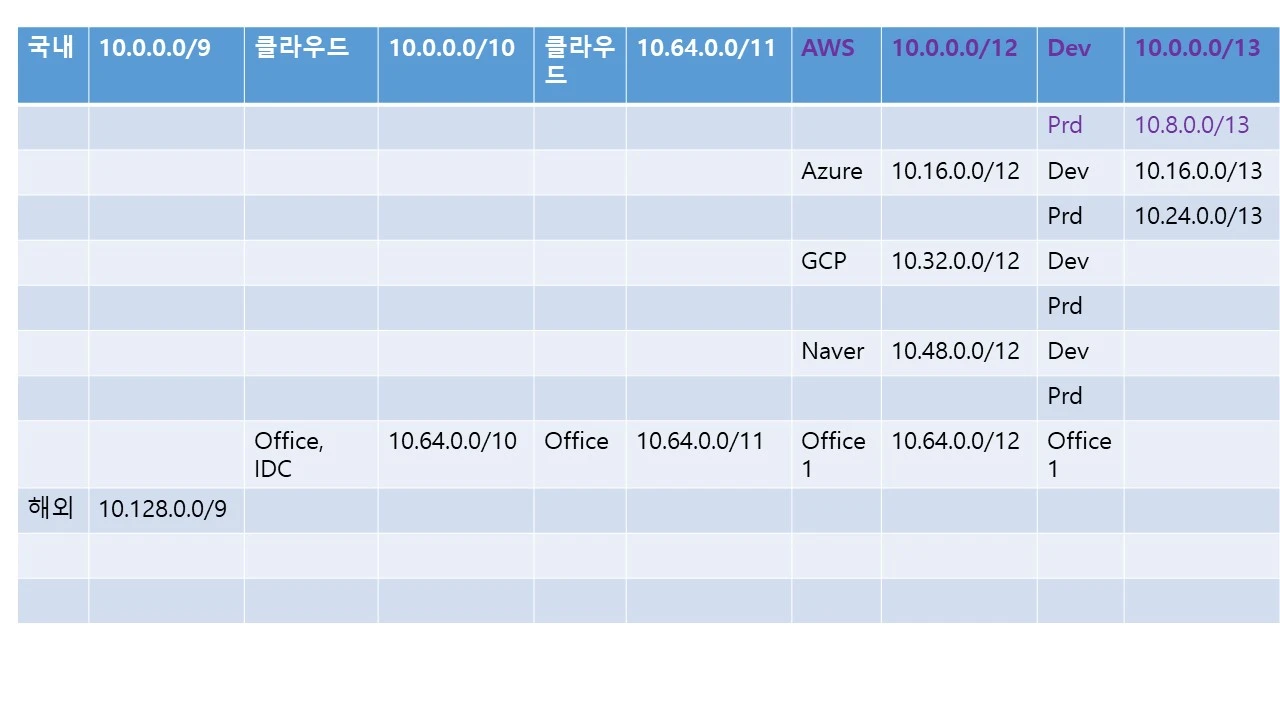Click the 10.64.0.0/12 cell

(958, 454)
